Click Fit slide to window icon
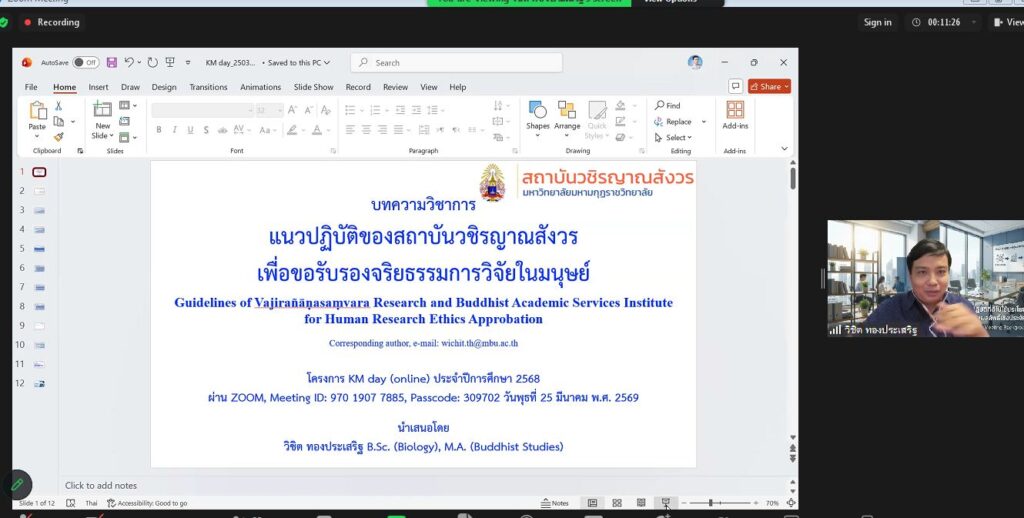Image resolution: width=1024 pixels, height=518 pixels. (790, 503)
